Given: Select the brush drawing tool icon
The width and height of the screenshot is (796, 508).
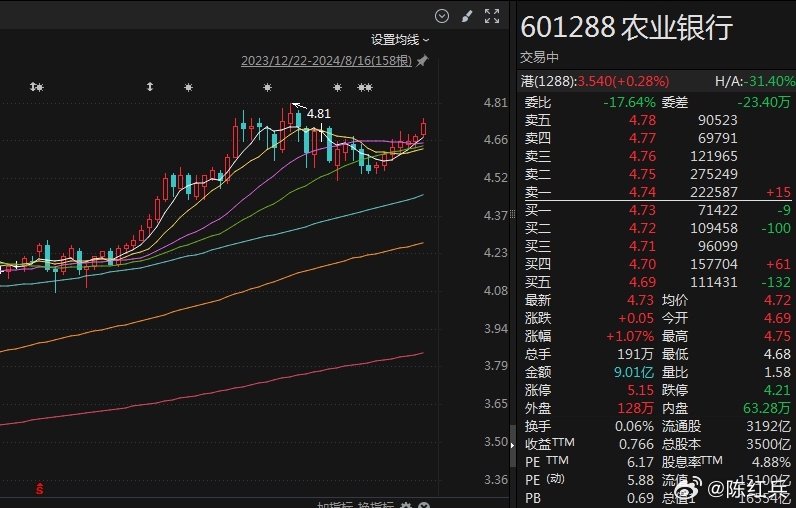Looking at the screenshot, I should tap(467, 16).
